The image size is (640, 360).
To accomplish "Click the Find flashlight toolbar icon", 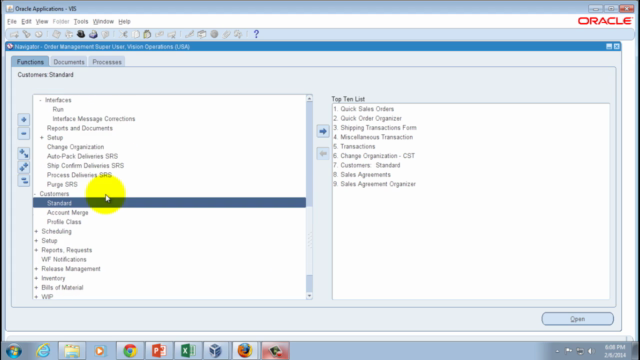I will [x=27, y=34].
